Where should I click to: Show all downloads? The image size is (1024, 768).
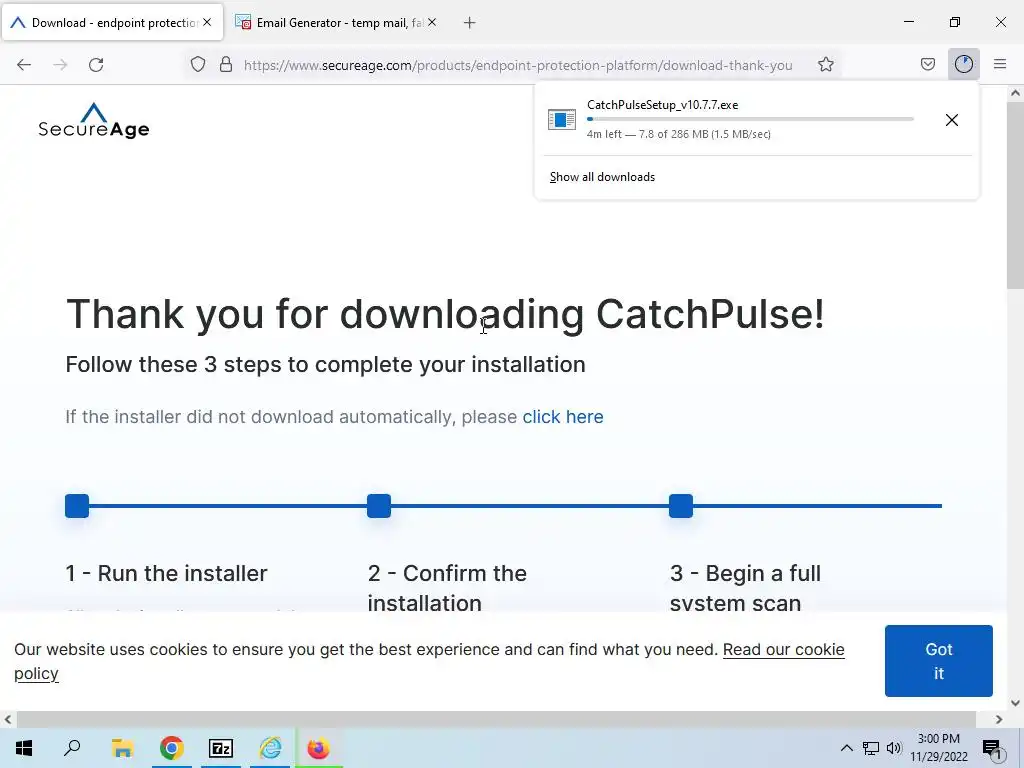[602, 177]
